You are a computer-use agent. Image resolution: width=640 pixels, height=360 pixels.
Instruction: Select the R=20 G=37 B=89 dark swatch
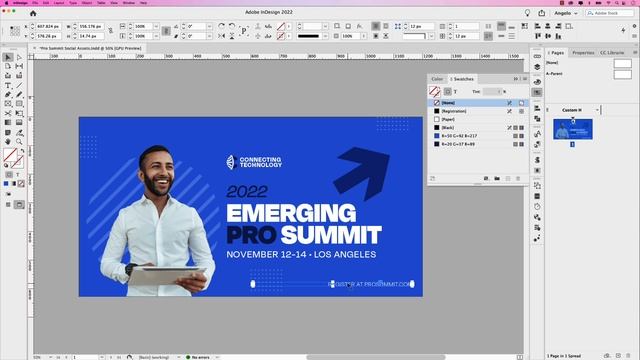478,144
